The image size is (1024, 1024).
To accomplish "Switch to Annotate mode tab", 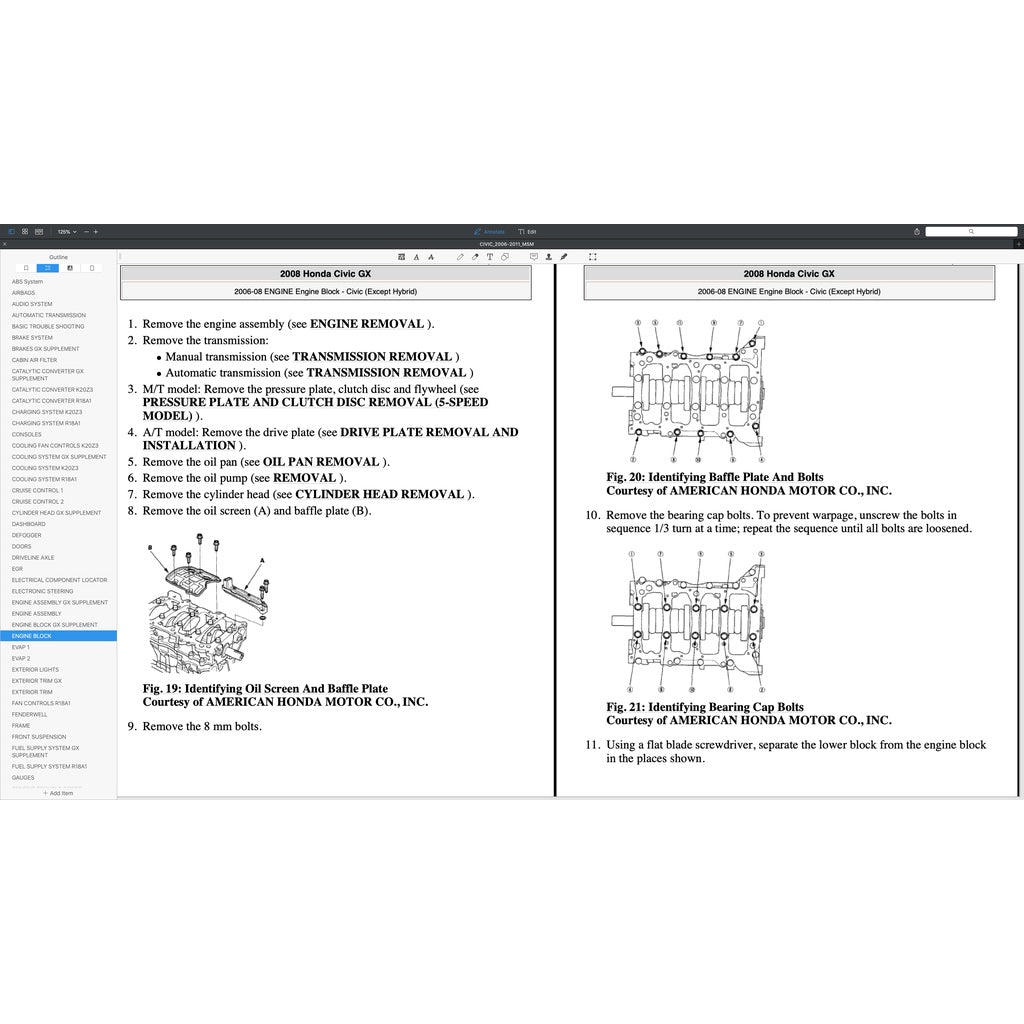I will point(490,231).
